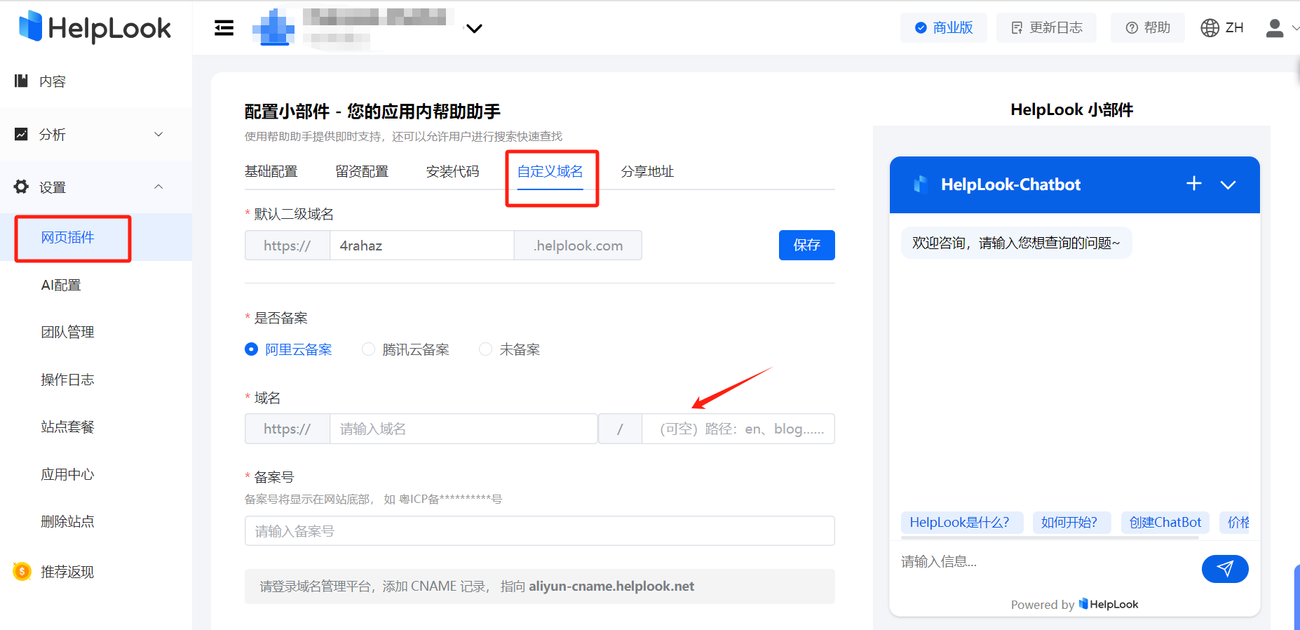Click the Powered by HelpLook link
The height and width of the screenshot is (630, 1300).
point(1074,604)
